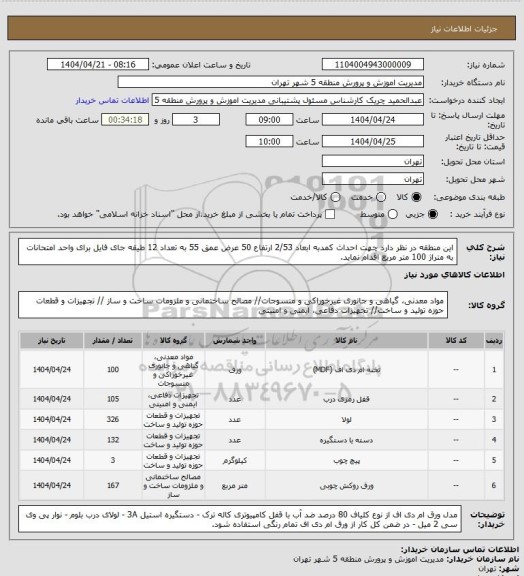
Task: Tick the اسناد خزانه اسلامی payment checkbox
Action: click(x=330, y=214)
